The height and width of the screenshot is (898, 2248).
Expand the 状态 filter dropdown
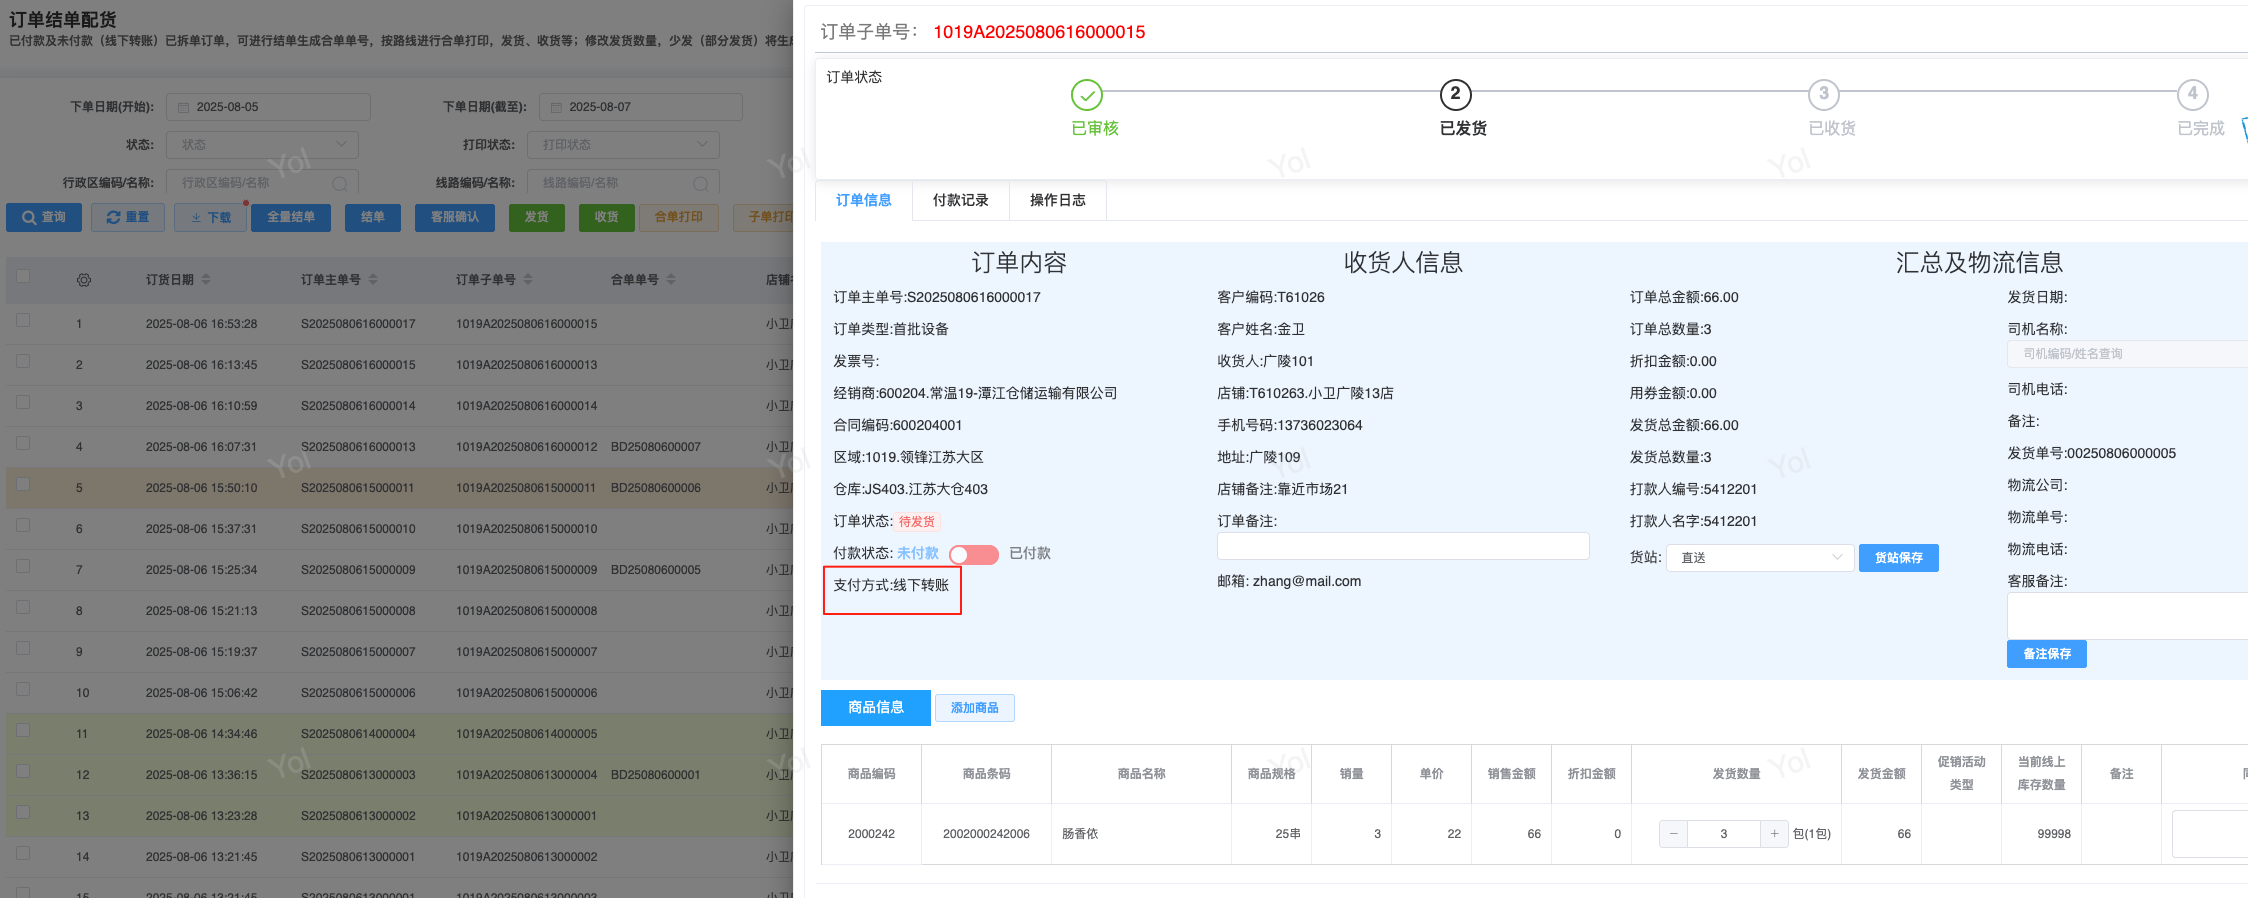262,145
